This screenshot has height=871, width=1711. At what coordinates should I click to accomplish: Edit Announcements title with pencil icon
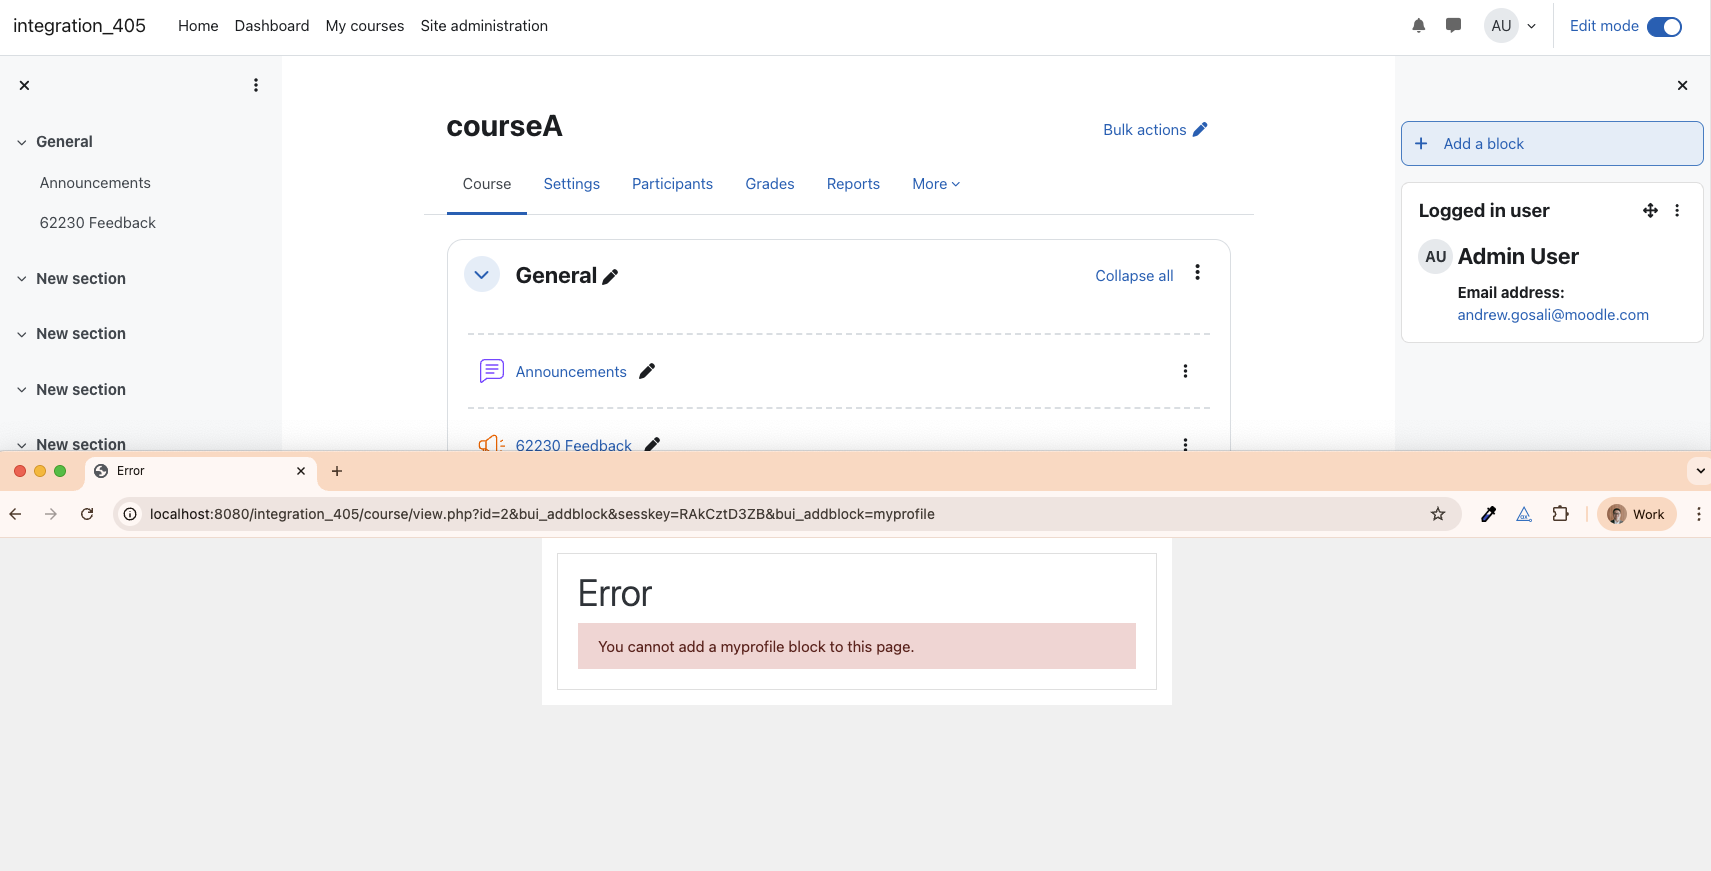point(647,371)
